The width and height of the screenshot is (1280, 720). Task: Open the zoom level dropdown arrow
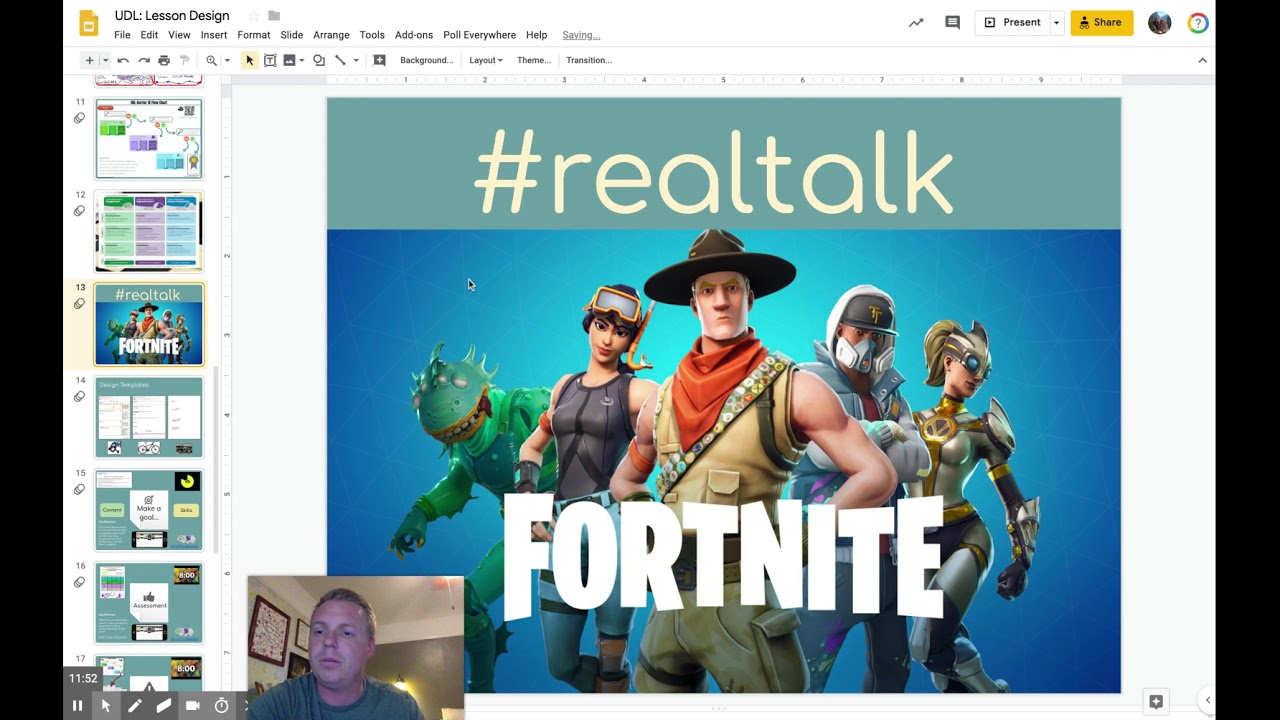click(227, 60)
